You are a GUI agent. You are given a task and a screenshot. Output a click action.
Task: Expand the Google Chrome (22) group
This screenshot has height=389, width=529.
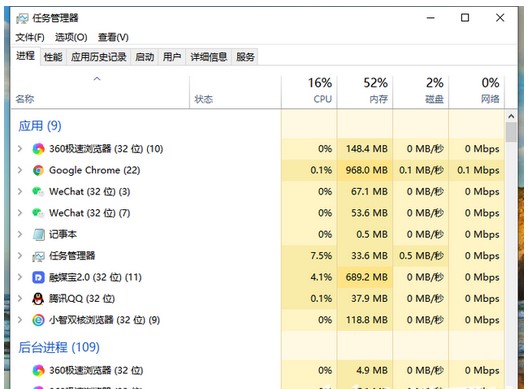[20, 170]
